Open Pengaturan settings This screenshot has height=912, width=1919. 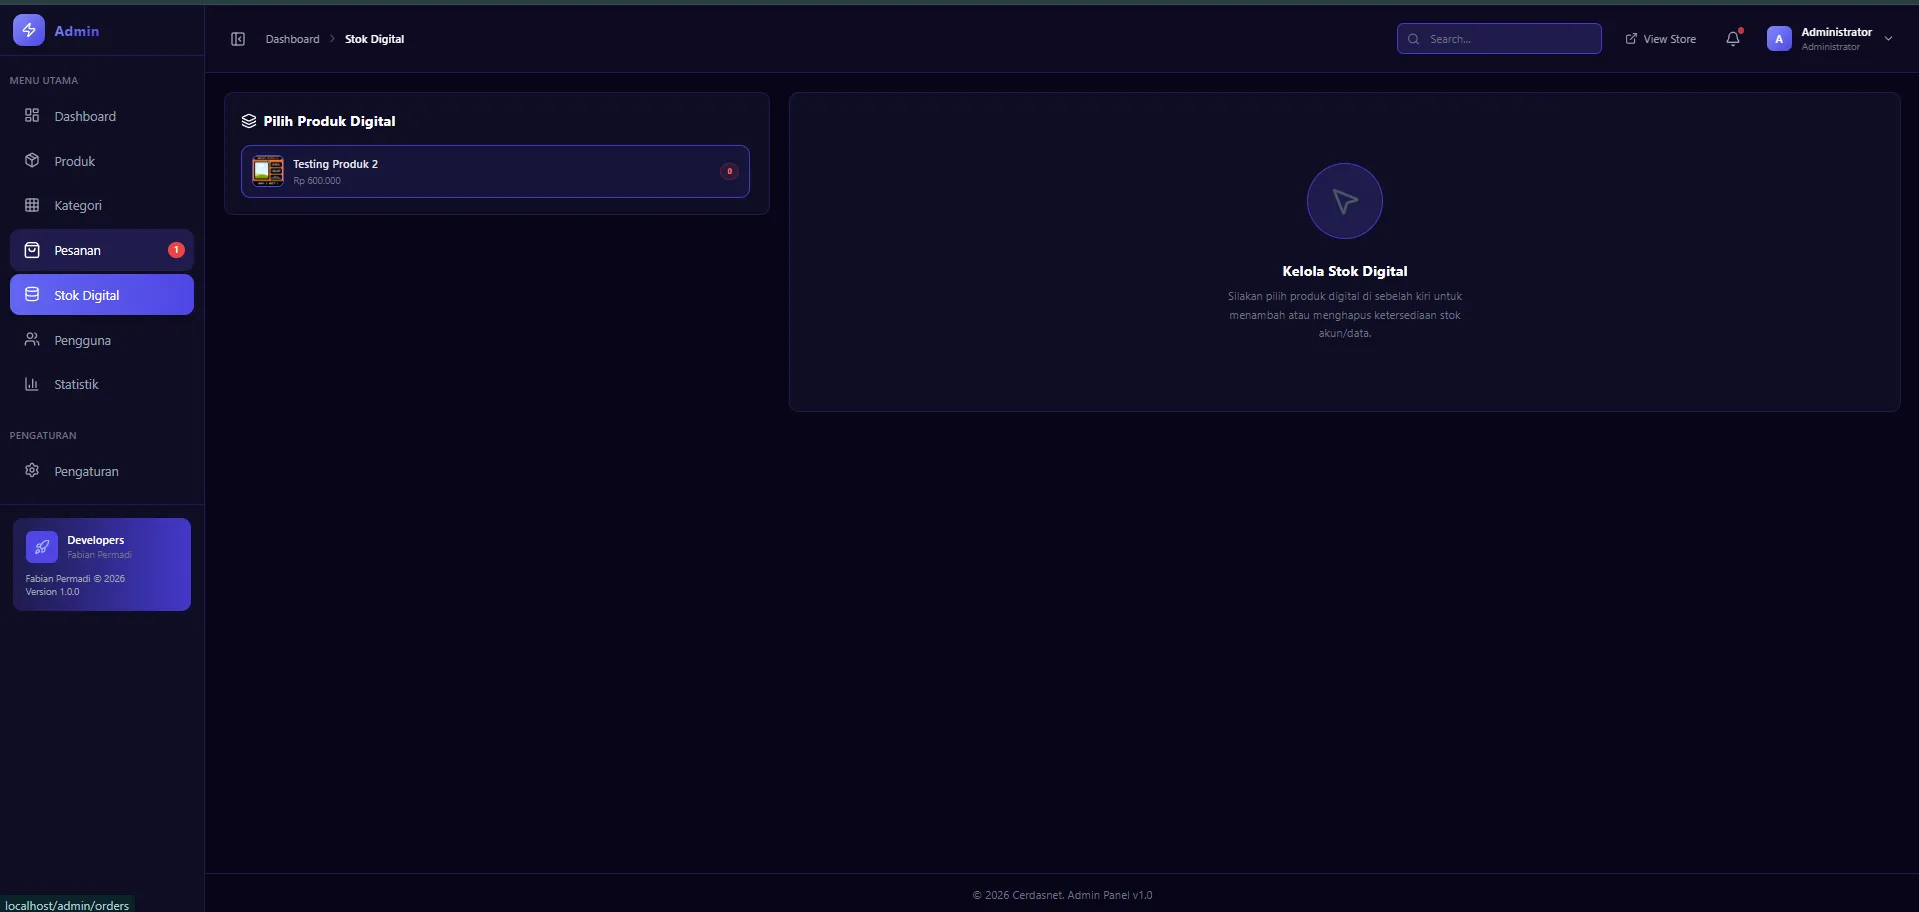point(86,471)
